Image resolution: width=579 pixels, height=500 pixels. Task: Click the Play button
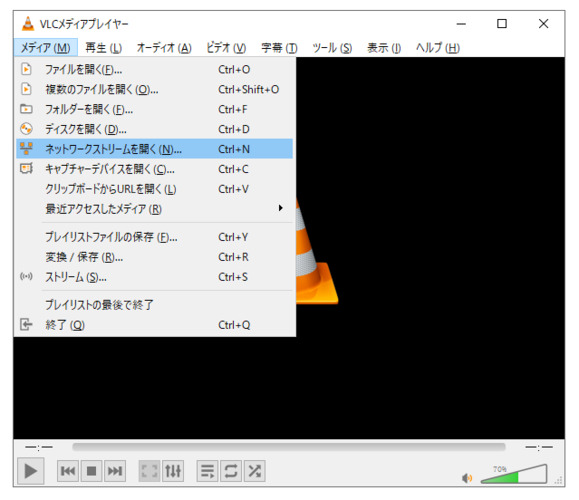pos(31,471)
